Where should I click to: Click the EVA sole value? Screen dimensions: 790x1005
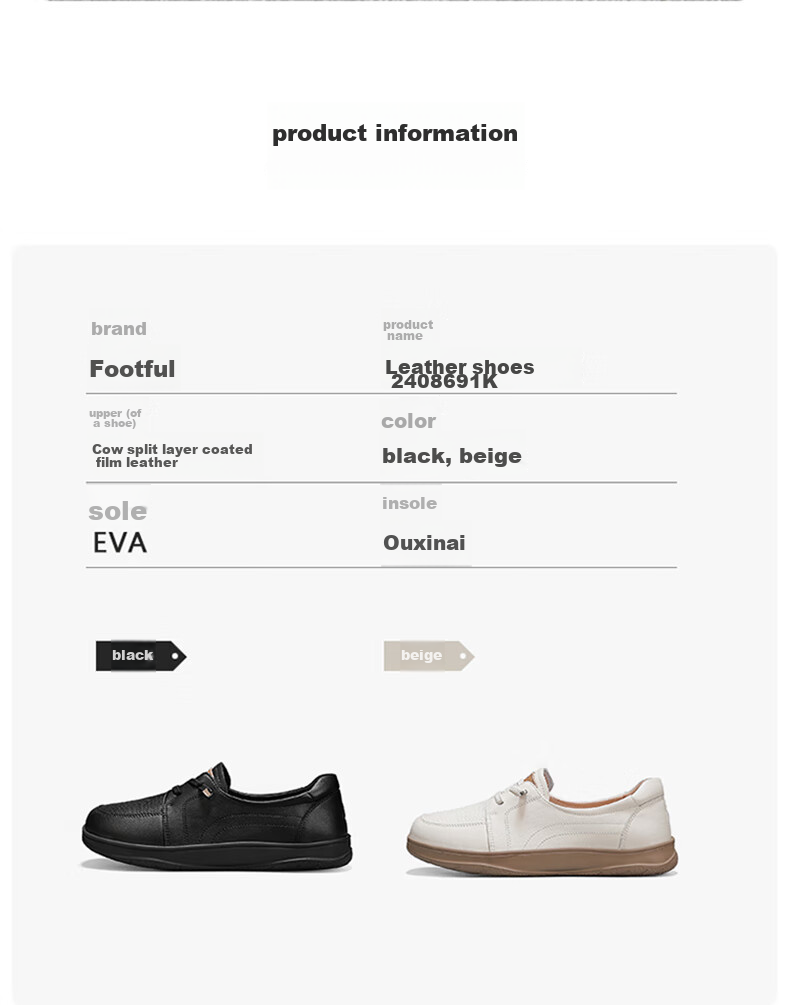pyautogui.click(x=120, y=543)
